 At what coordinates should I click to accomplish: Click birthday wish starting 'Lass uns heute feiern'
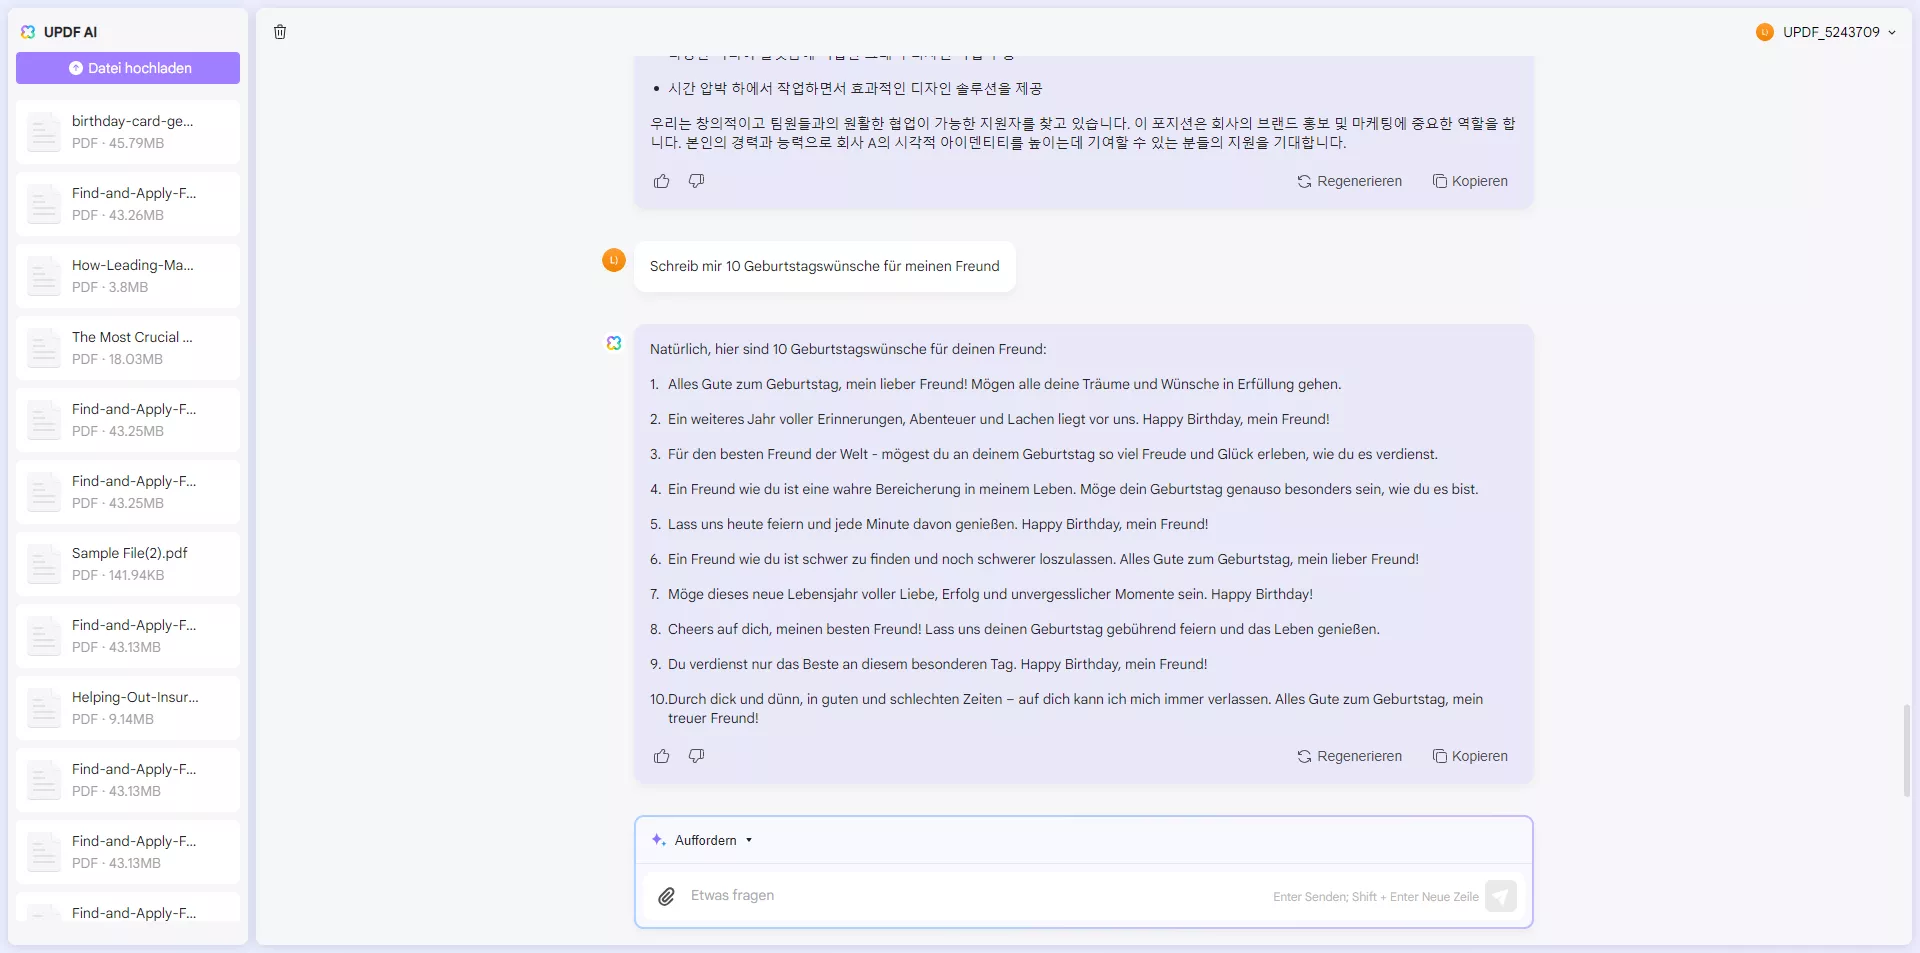point(938,524)
